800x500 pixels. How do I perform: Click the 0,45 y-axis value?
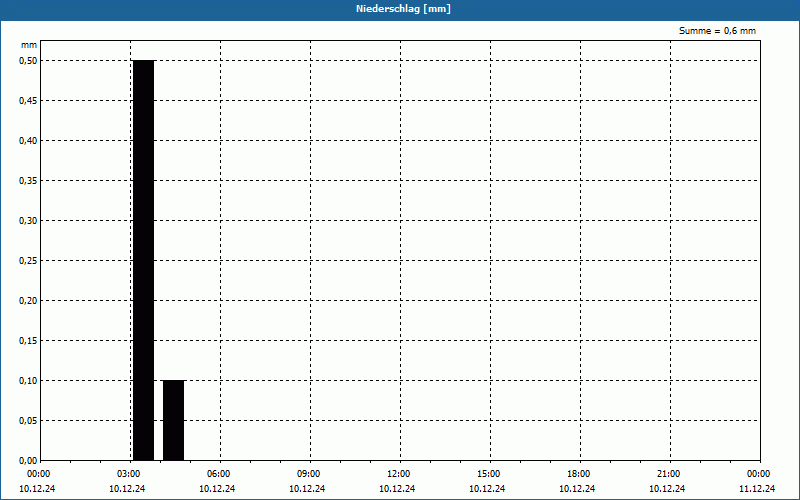[x=28, y=101]
